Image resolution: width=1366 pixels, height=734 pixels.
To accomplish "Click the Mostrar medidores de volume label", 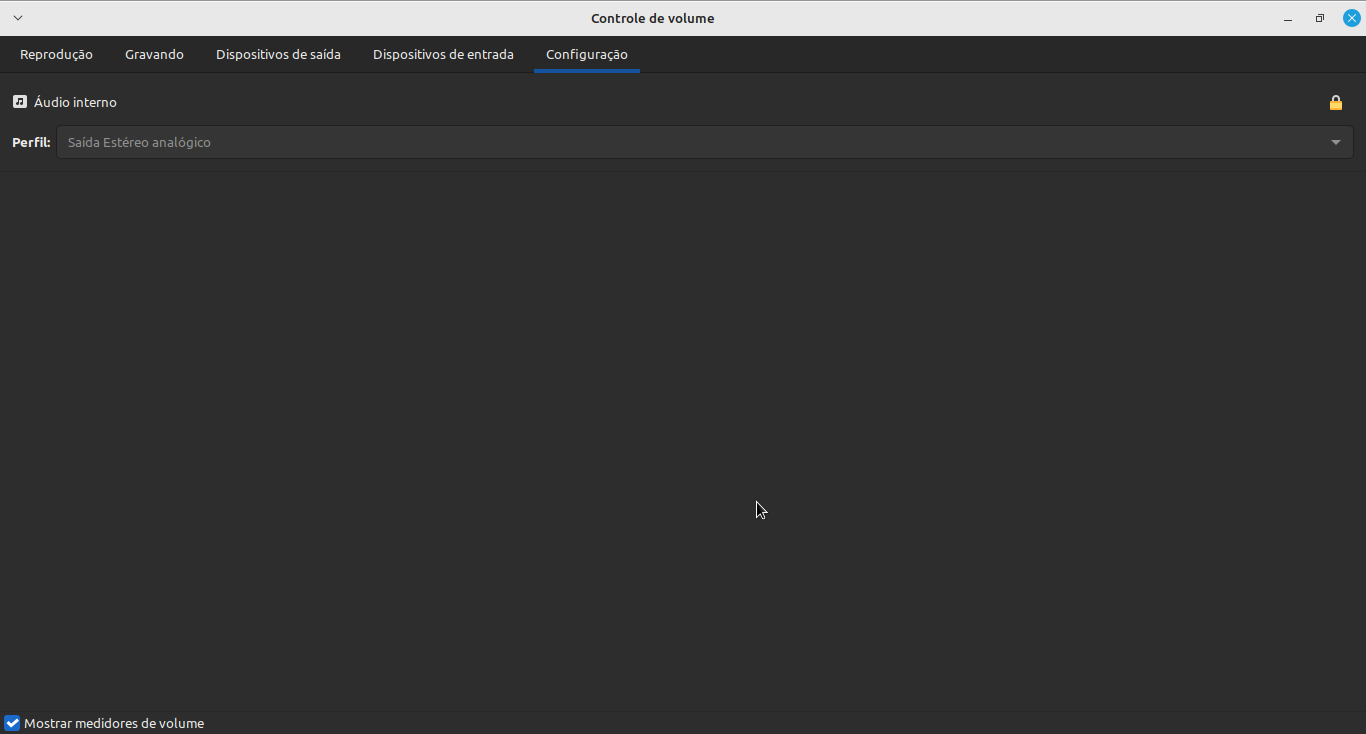I will pyautogui.click(x=114, y=723).
